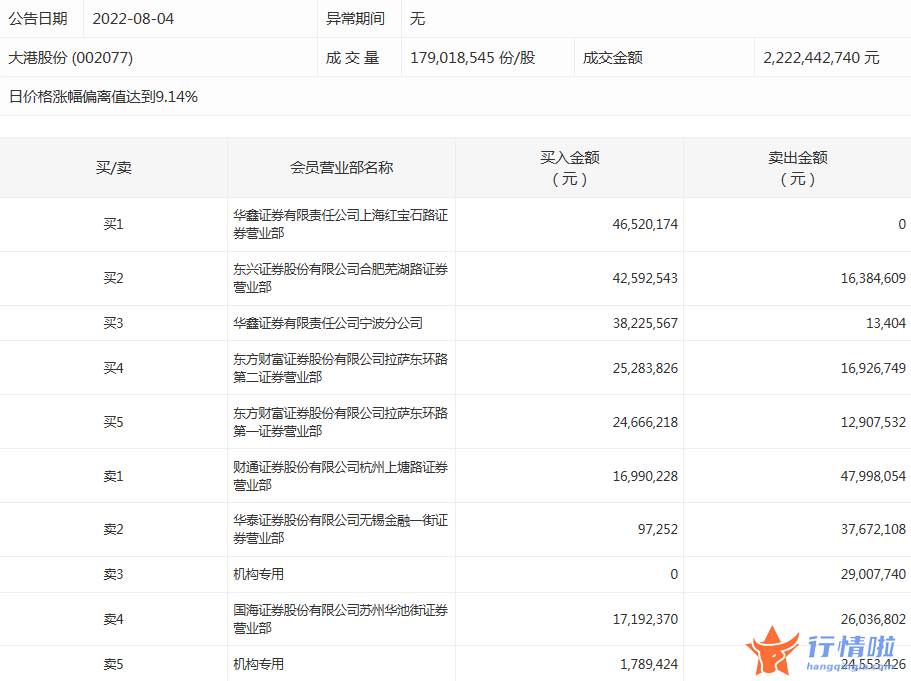Viewport: 911px width, 681px height.
Task: Click turnover amount 2,222,442,740 元
Action: coord(821,58)
